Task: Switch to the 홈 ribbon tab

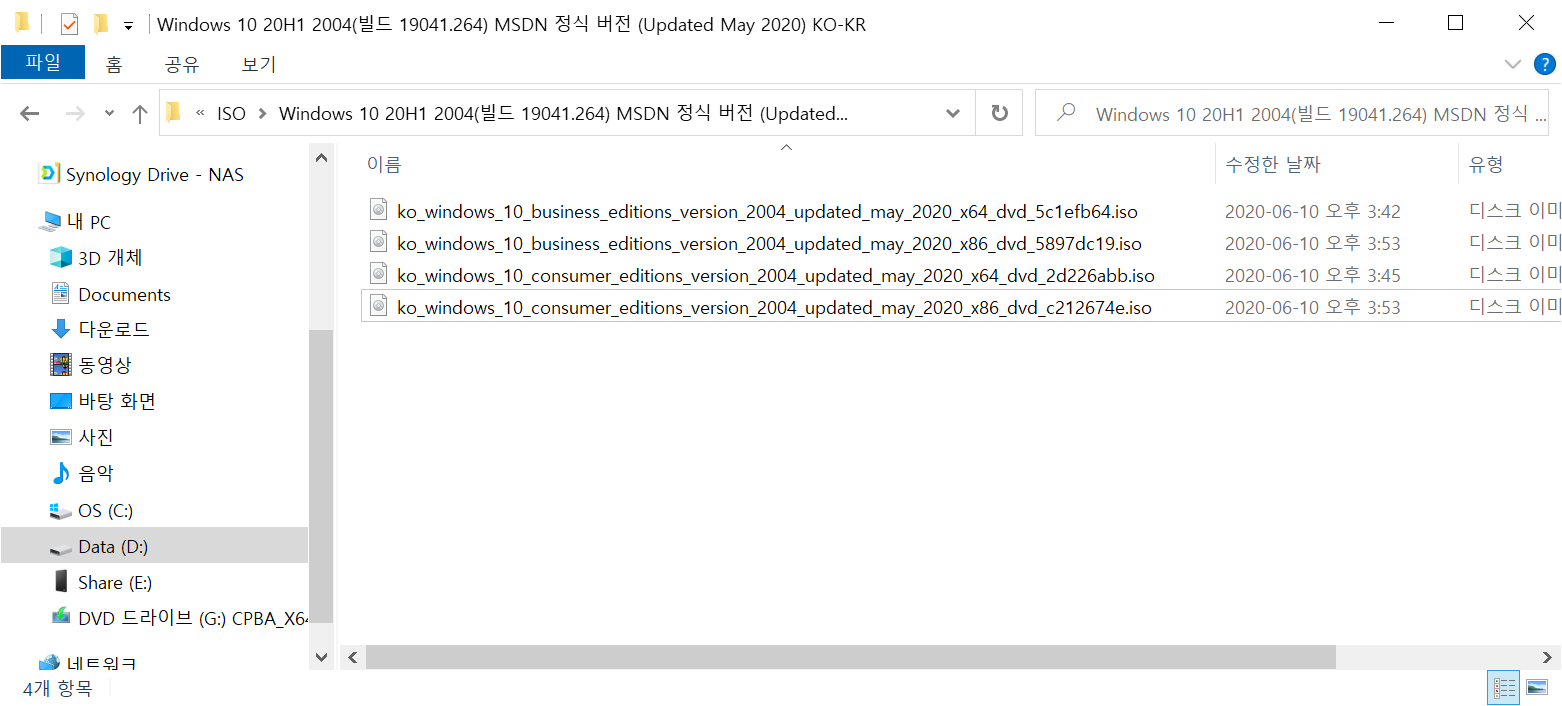Action: click(x=114, y=64)
